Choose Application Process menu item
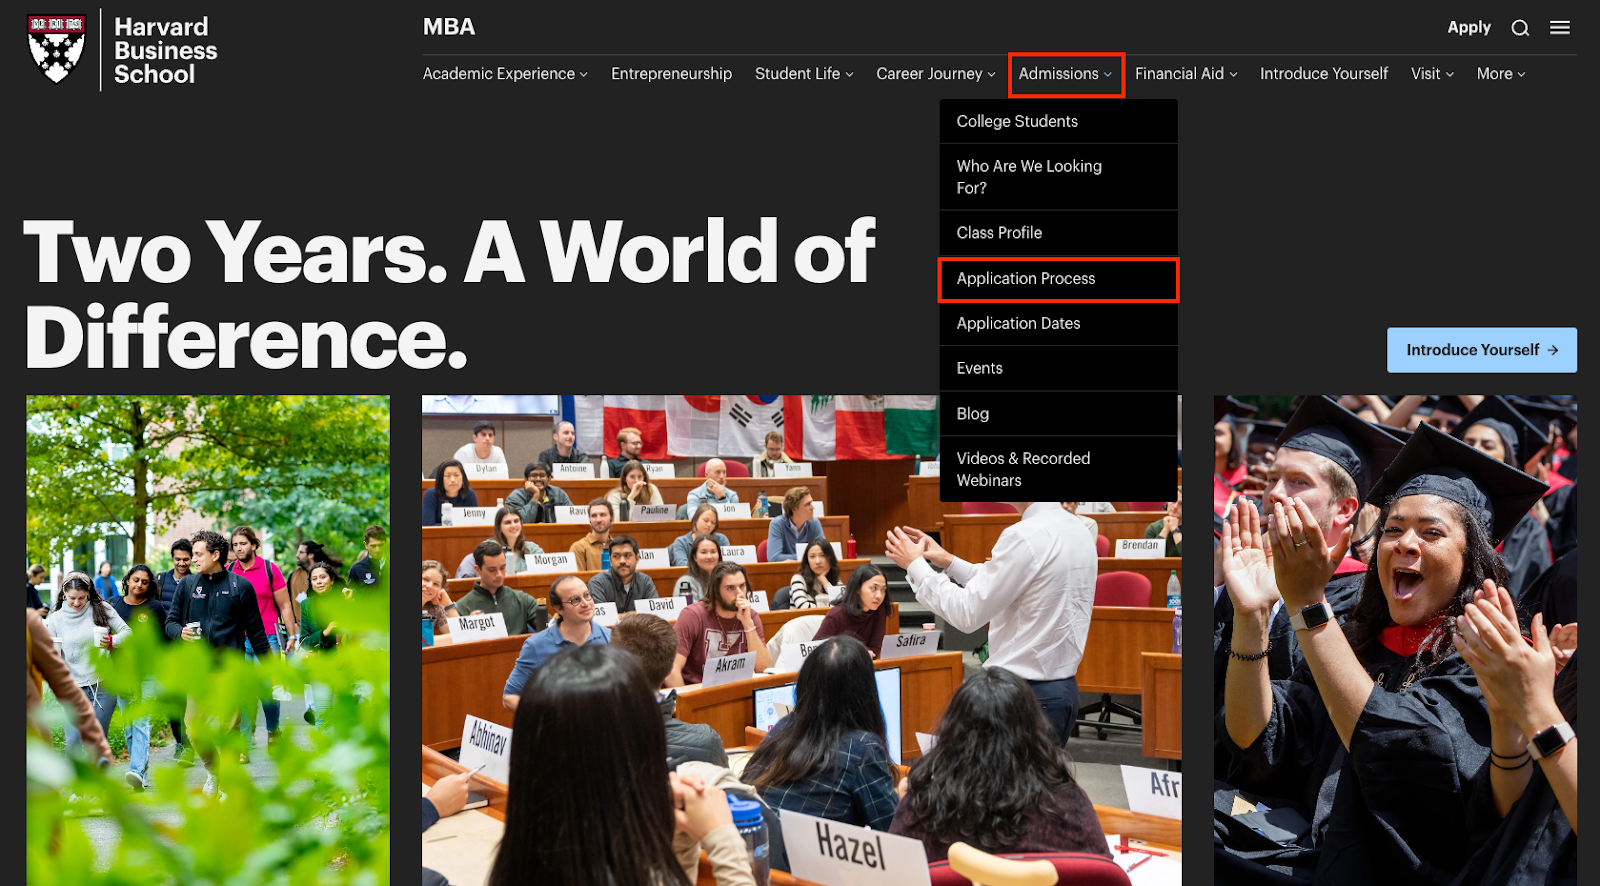 pyautogui.click(x=1058, y=279)
